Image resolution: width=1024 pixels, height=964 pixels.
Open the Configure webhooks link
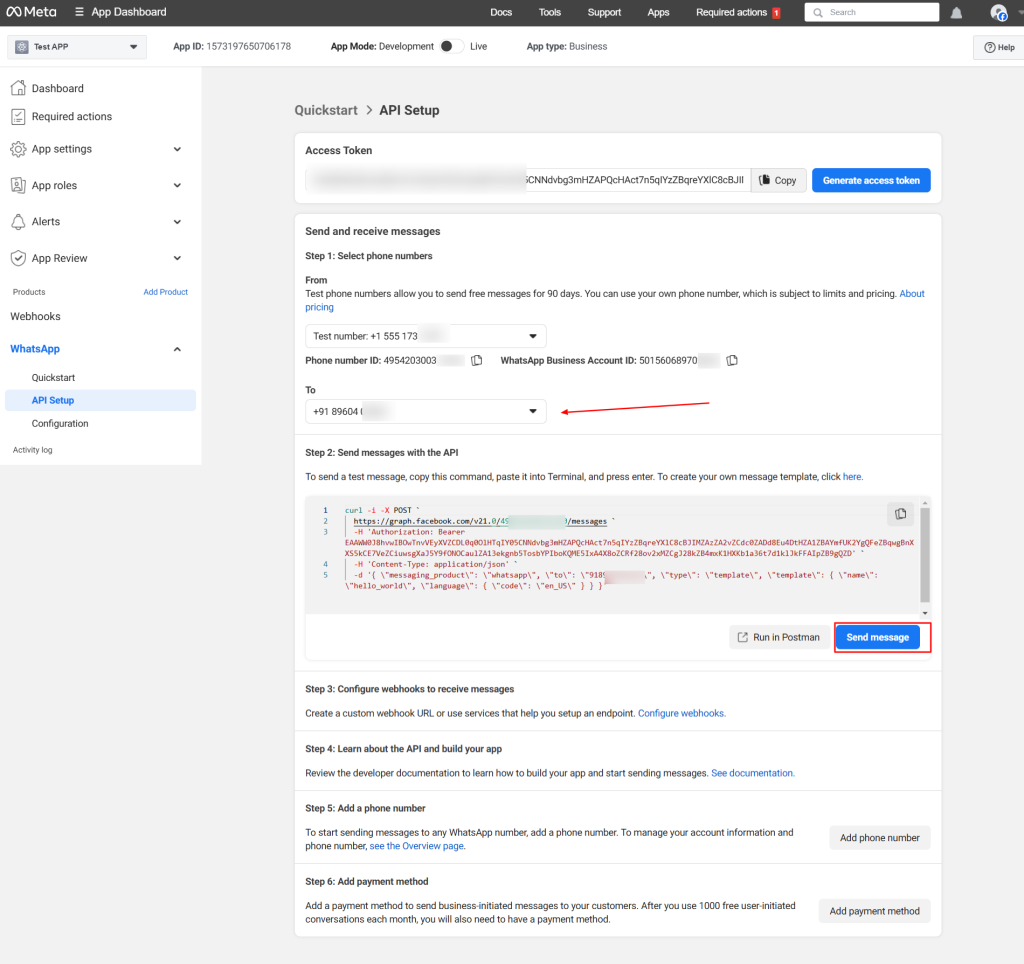[x=682, y=713]
